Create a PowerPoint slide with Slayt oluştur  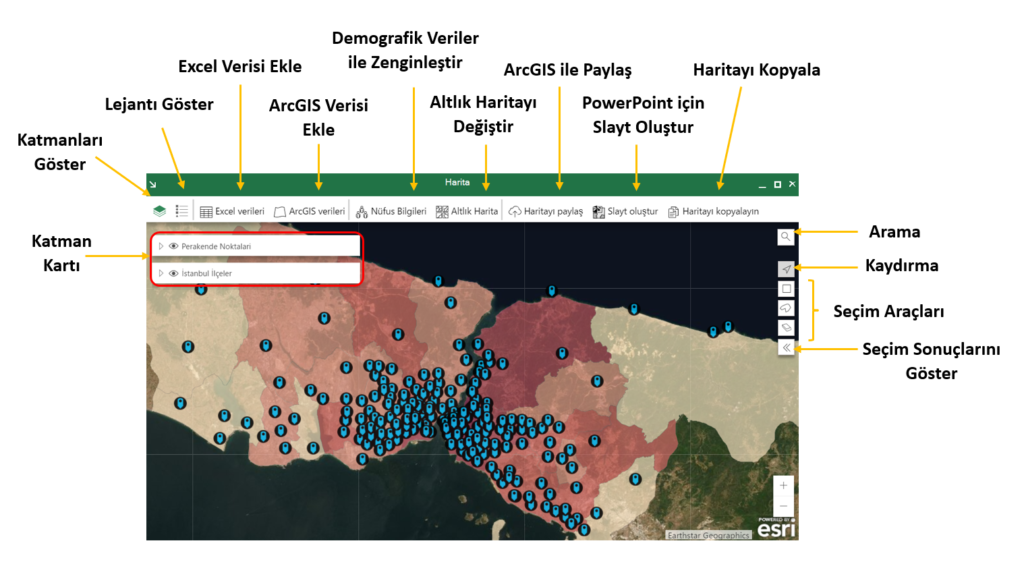625,212
